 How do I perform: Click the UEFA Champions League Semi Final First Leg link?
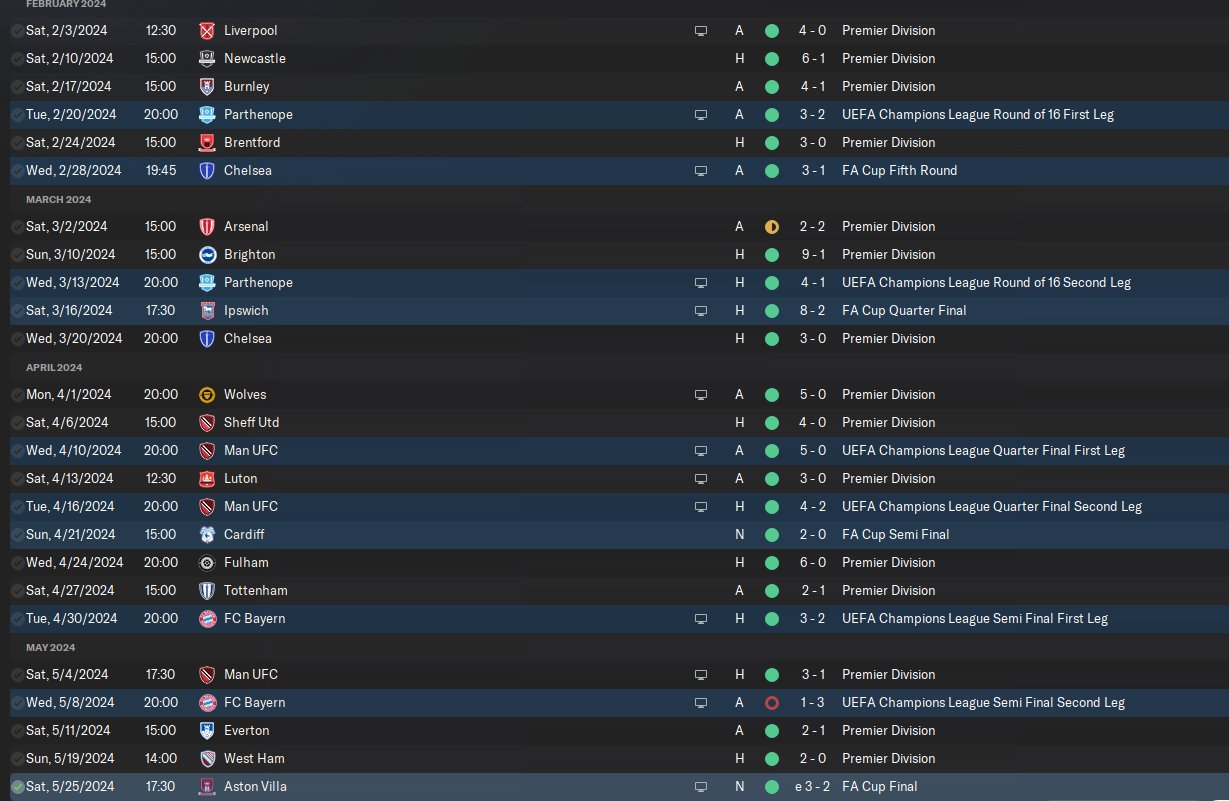click(x=974, y=619)
